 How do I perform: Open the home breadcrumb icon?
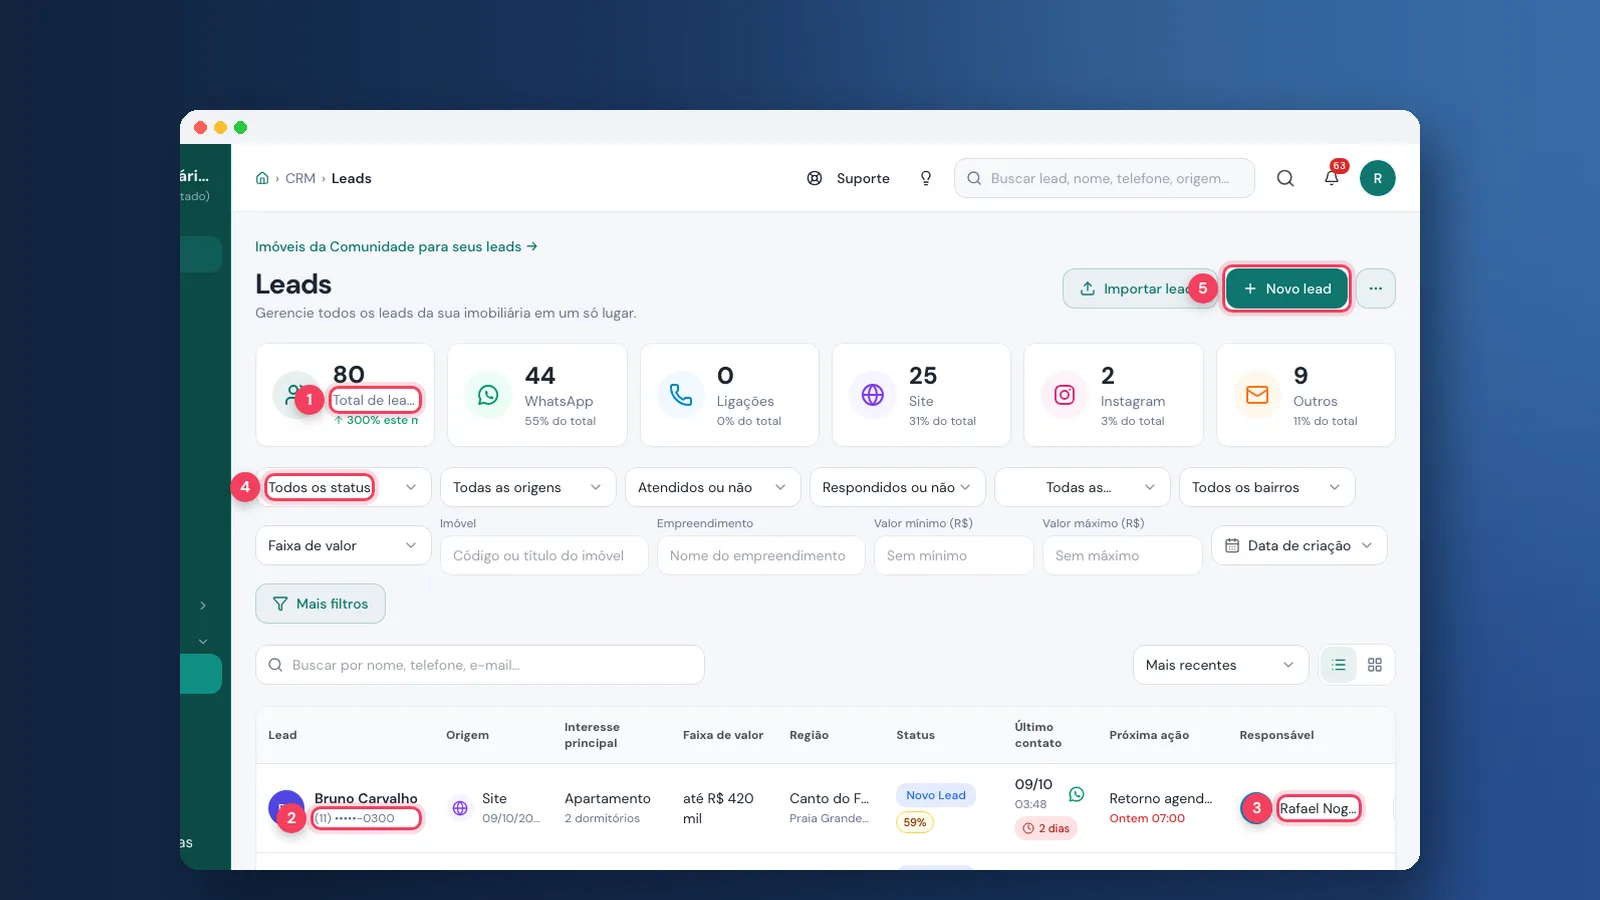coord(262,178)
